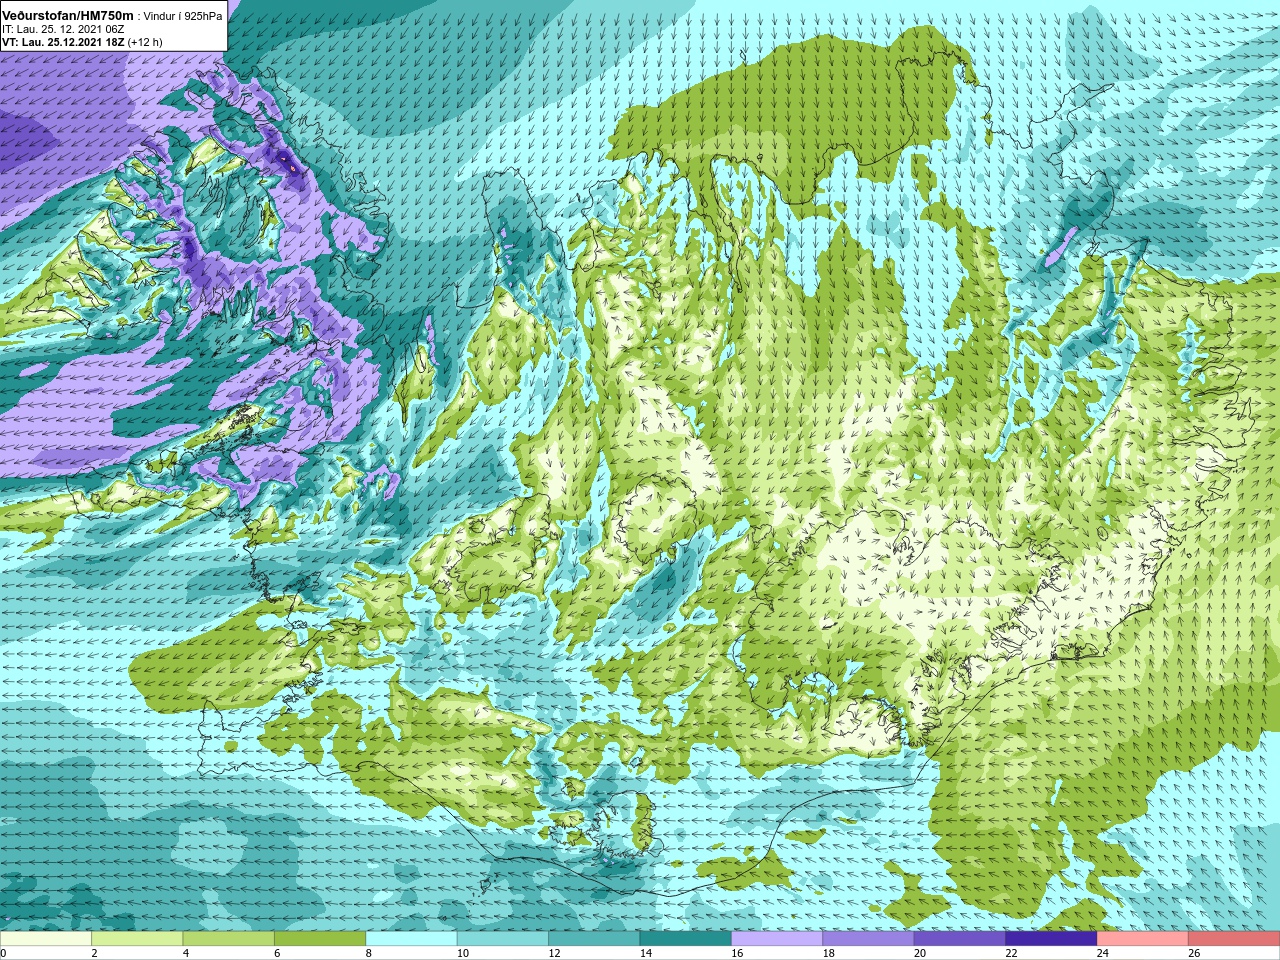Image resolution: width=1280 pixels, height=960 pixels.
Task: Click the dark indigo 22–24 legend swatch
Action: pyautogui.click(x=1052, y=939)
